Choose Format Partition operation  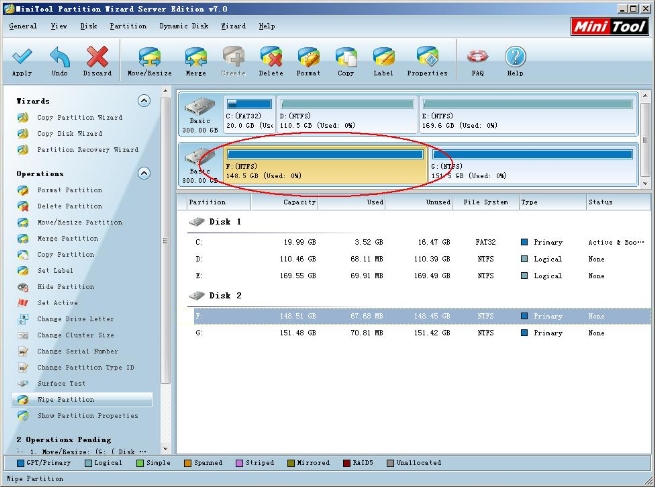69,190
